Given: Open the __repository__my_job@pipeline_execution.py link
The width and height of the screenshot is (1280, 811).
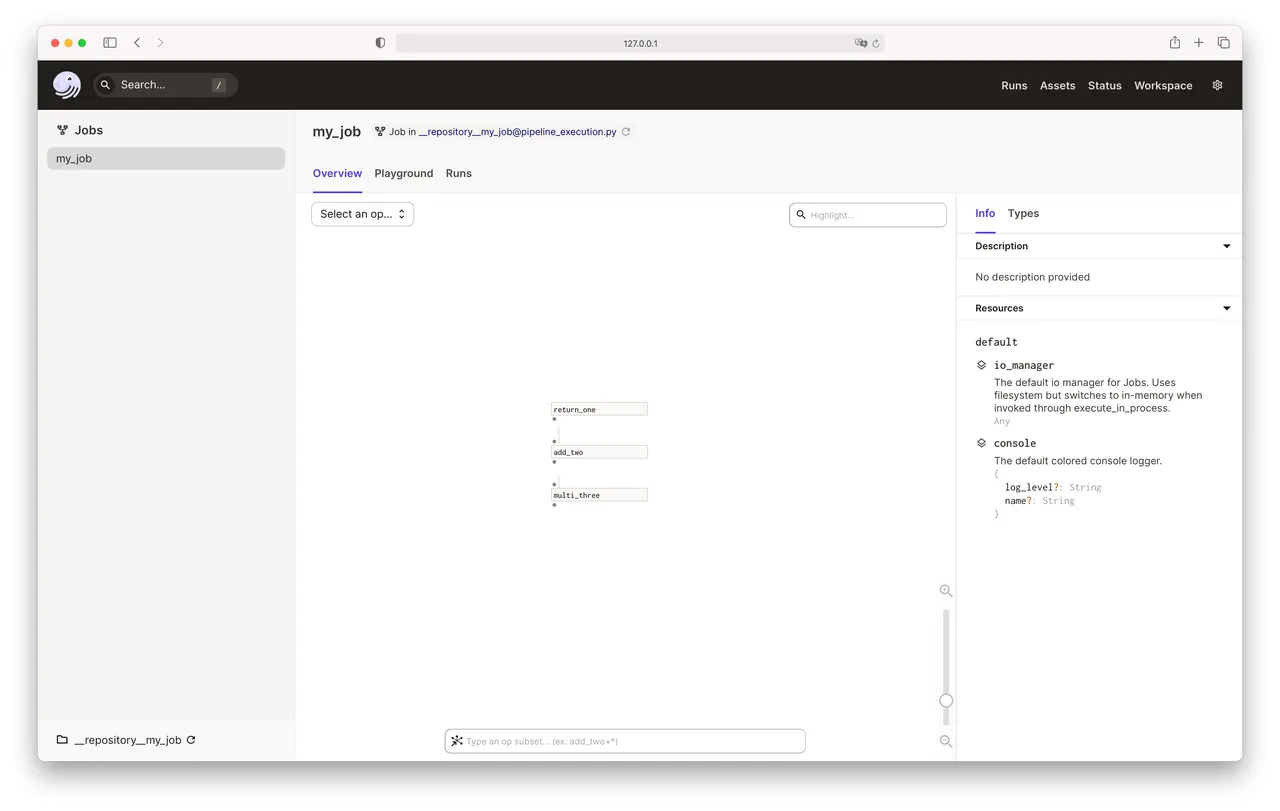Looking at the screenshot, I should click(517, 132).
